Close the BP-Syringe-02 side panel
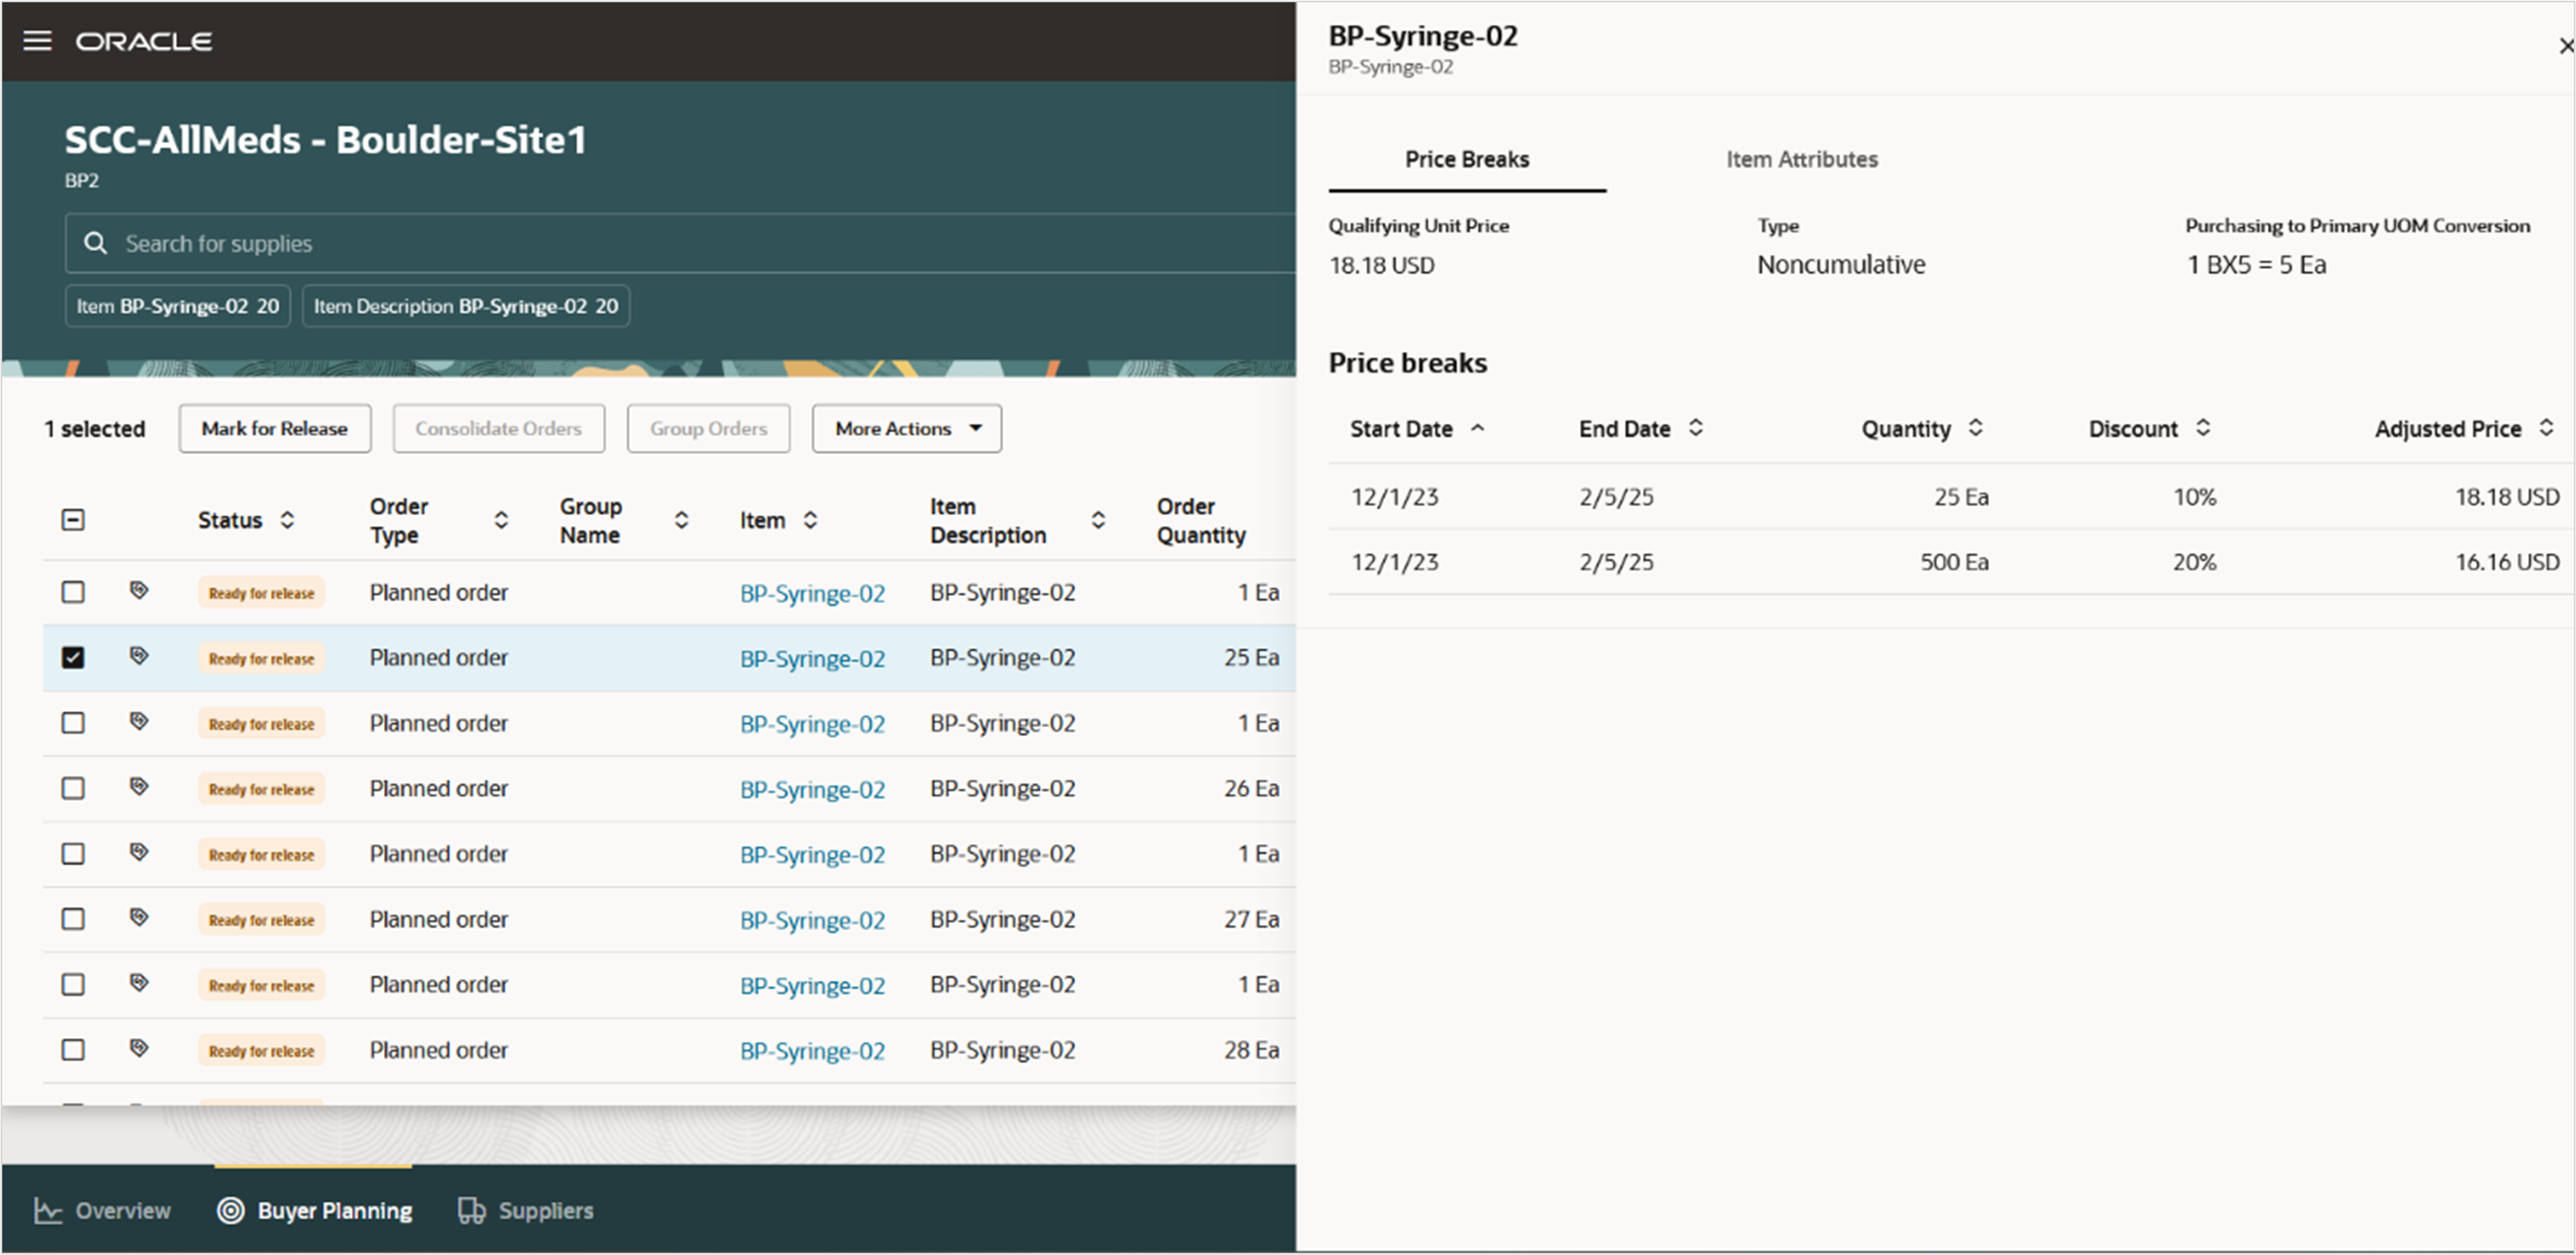2576x1255 pixels. (x=2566, y=46)
